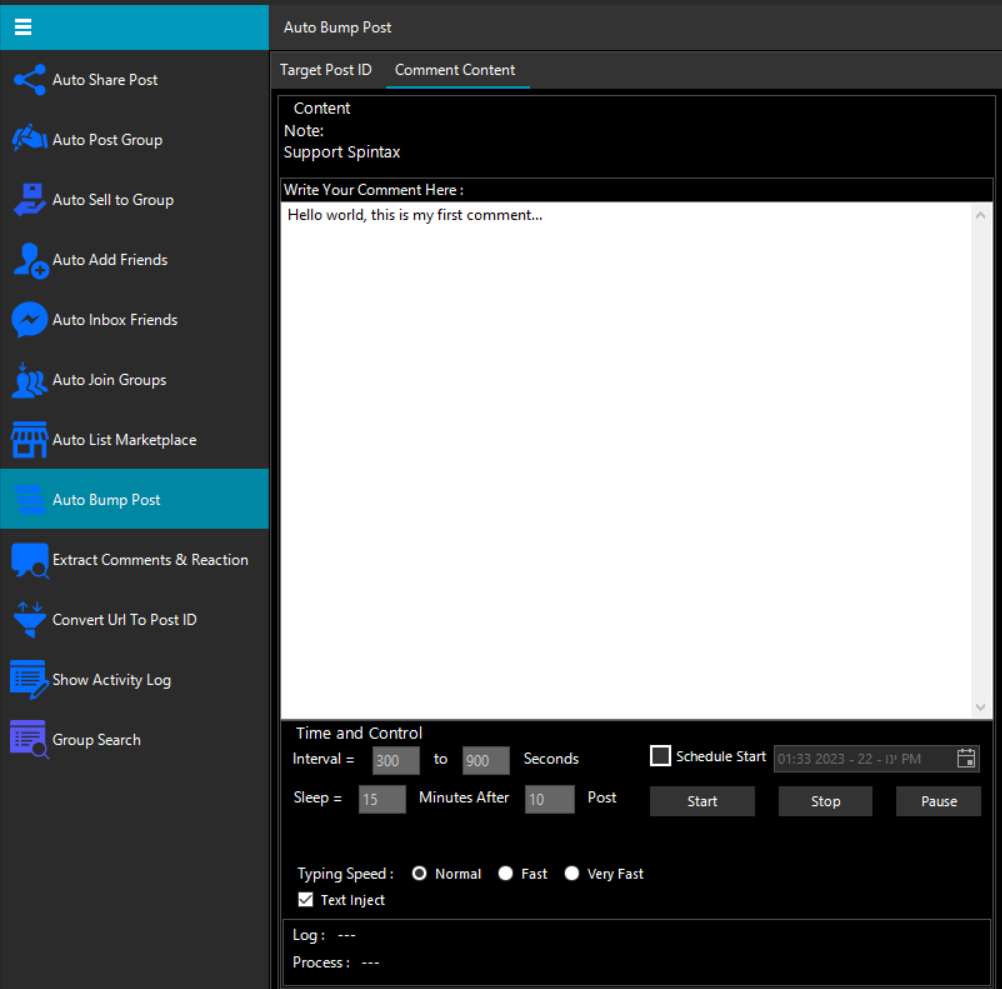This screenshot has width=1002, height=989.
Task: Click the Pause button
Action: click(938, 801)
